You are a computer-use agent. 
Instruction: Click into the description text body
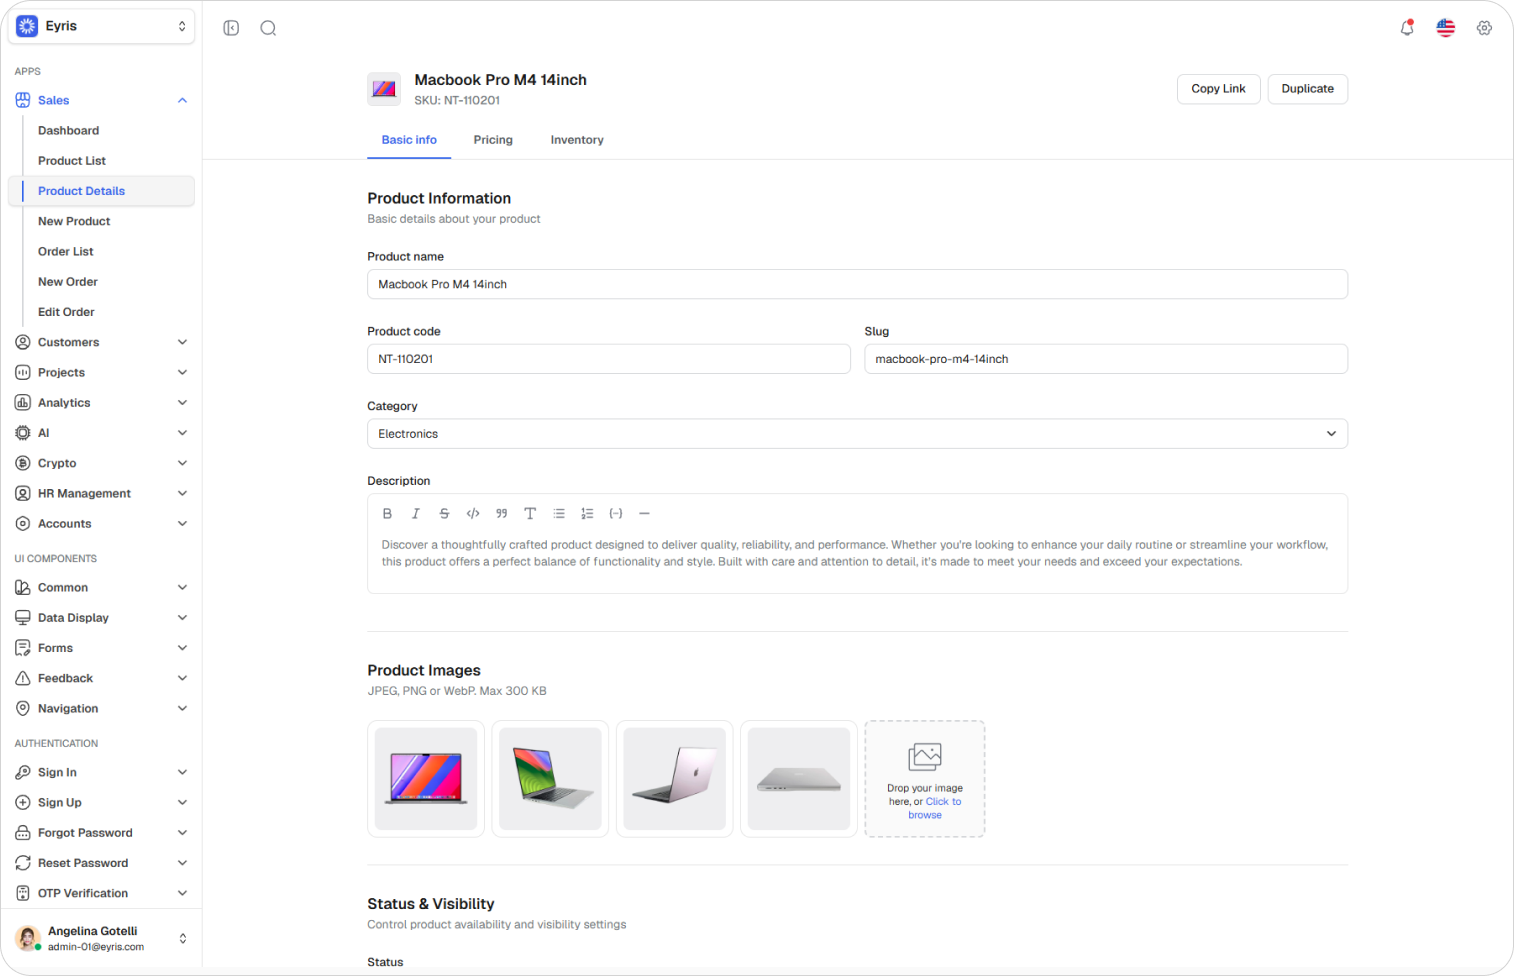(857, 553)
